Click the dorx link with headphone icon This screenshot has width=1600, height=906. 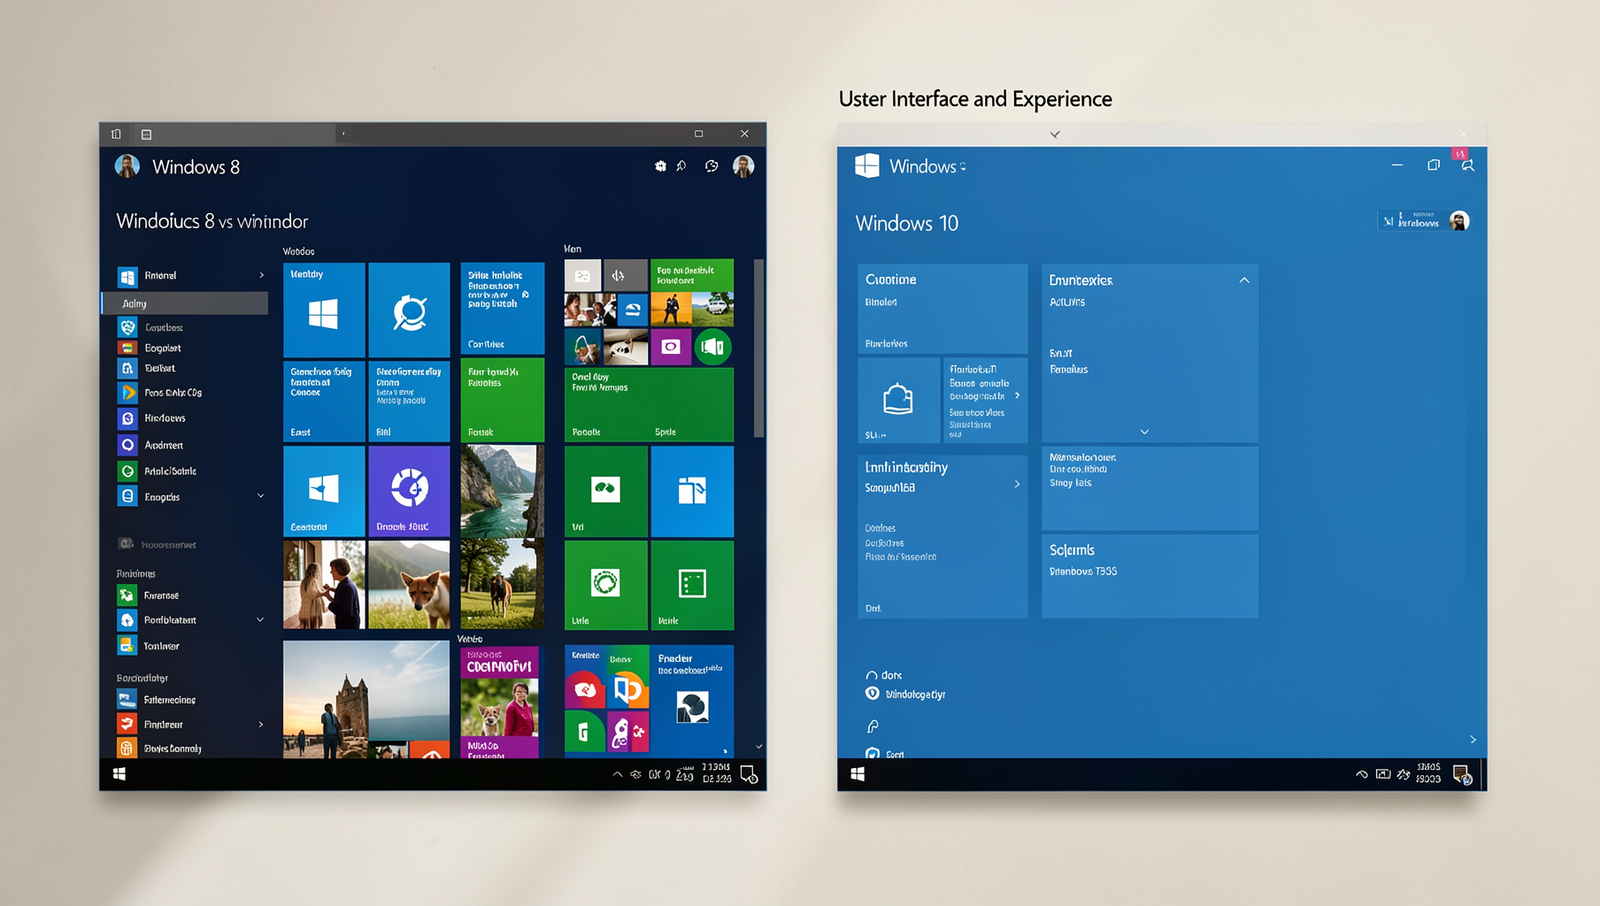pyautogui.click(x=884, y=675)
